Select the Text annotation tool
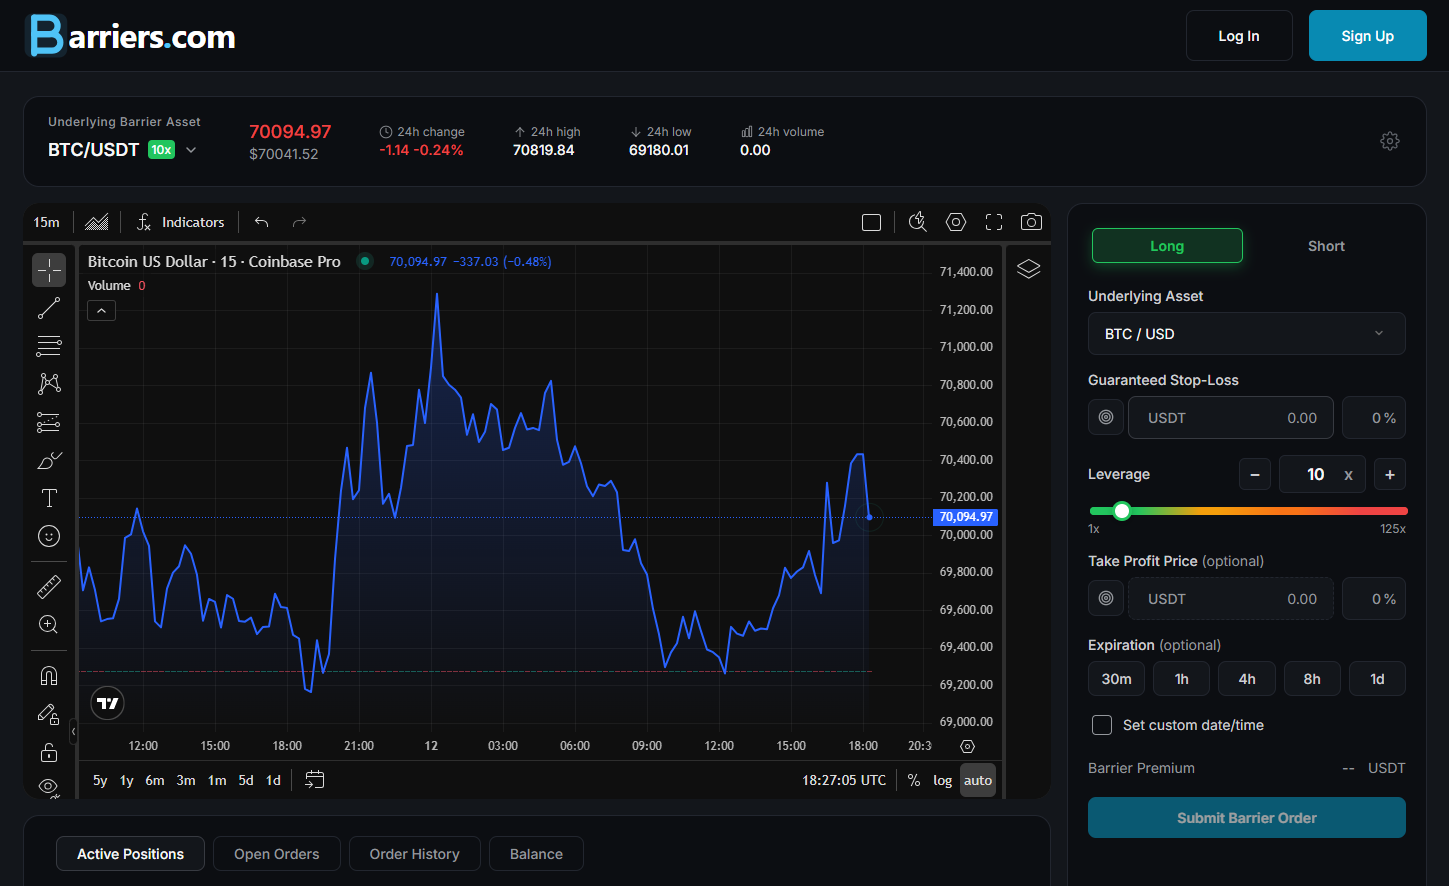The image size is (1449, 886). [x=49, y=498]
